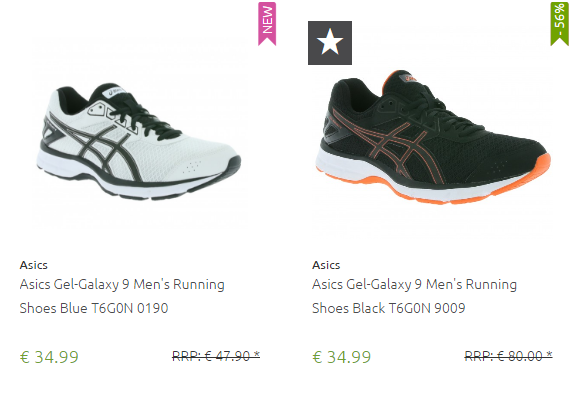Image resolution: width=576 pixels, height=403 pixels.
Task: Click Shoes Black T6G0N 9009 text
Action: 389,308
